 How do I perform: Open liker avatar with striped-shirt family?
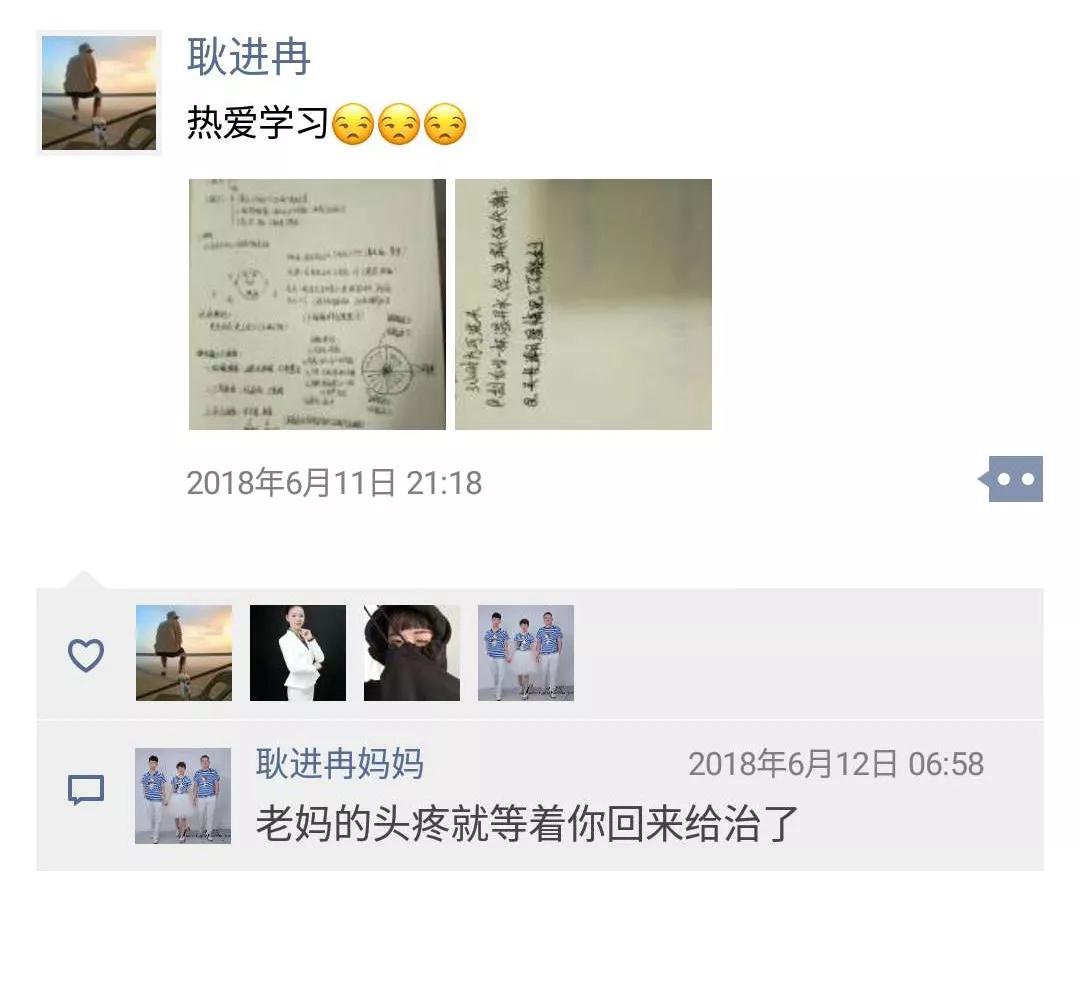click(526, 653)
